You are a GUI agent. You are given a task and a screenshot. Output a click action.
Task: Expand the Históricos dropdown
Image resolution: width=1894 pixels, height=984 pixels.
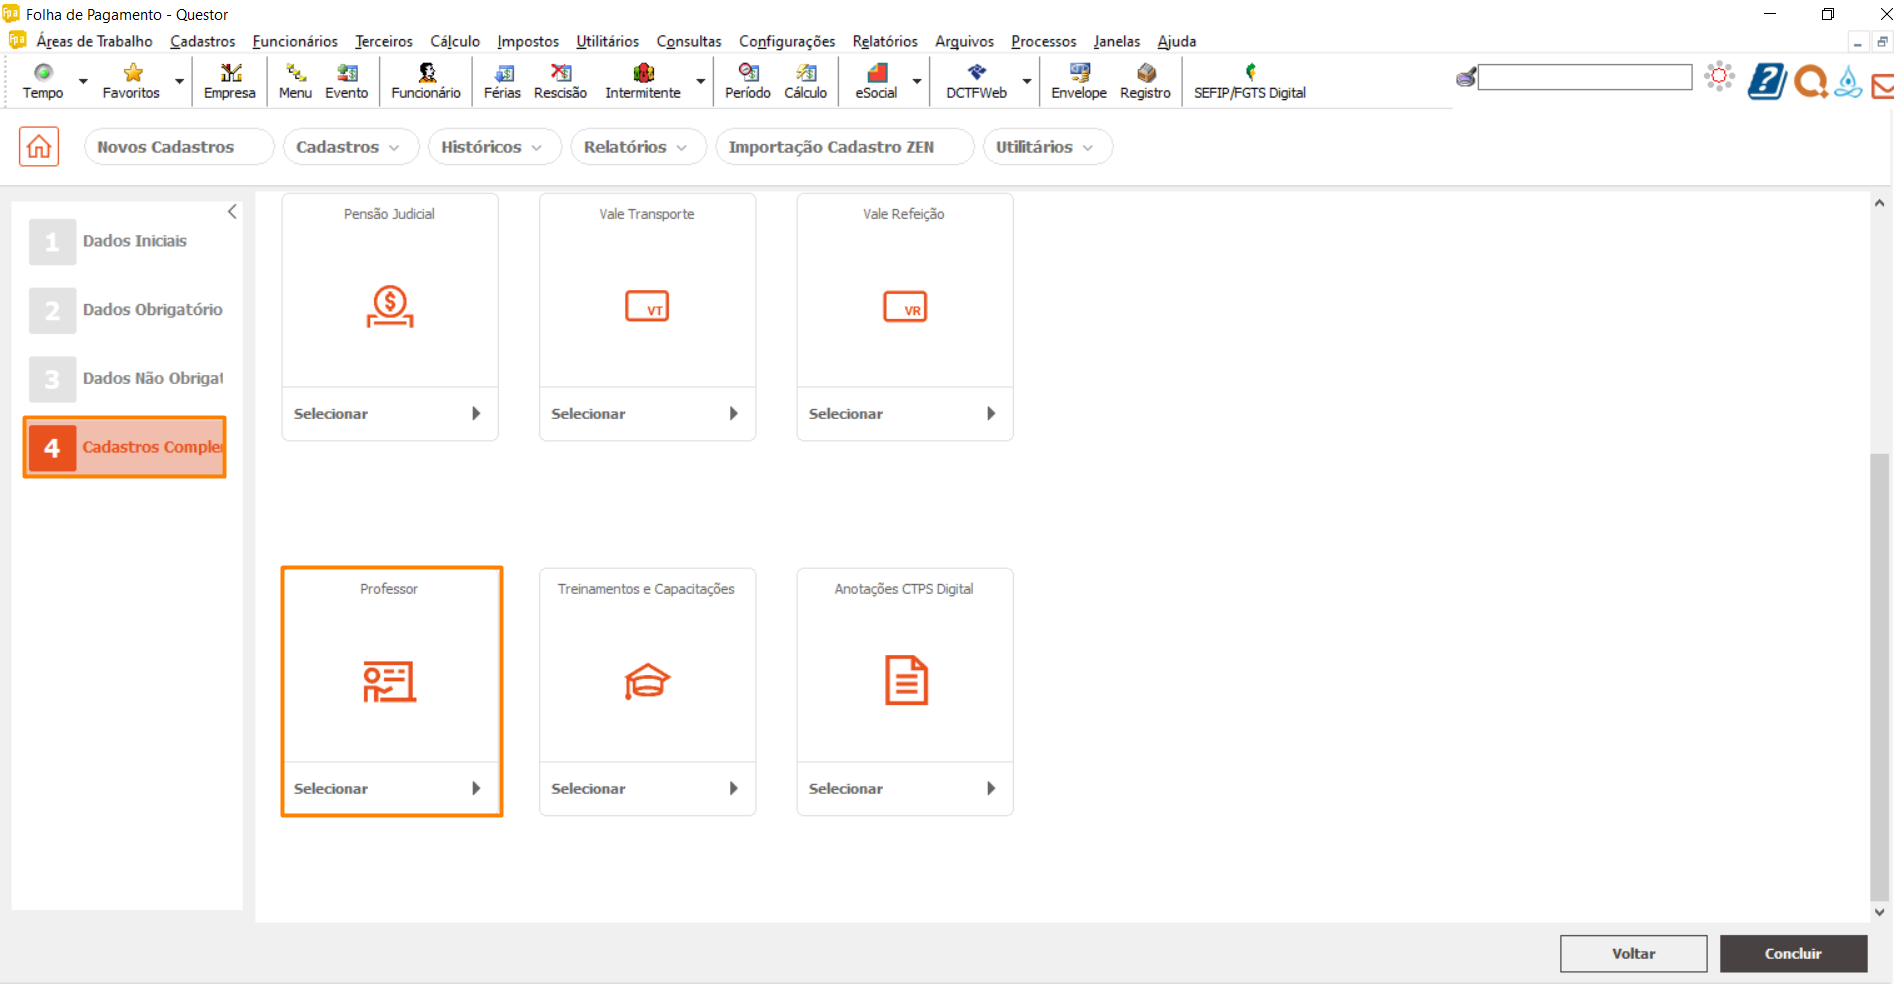[x=491, y=147]
